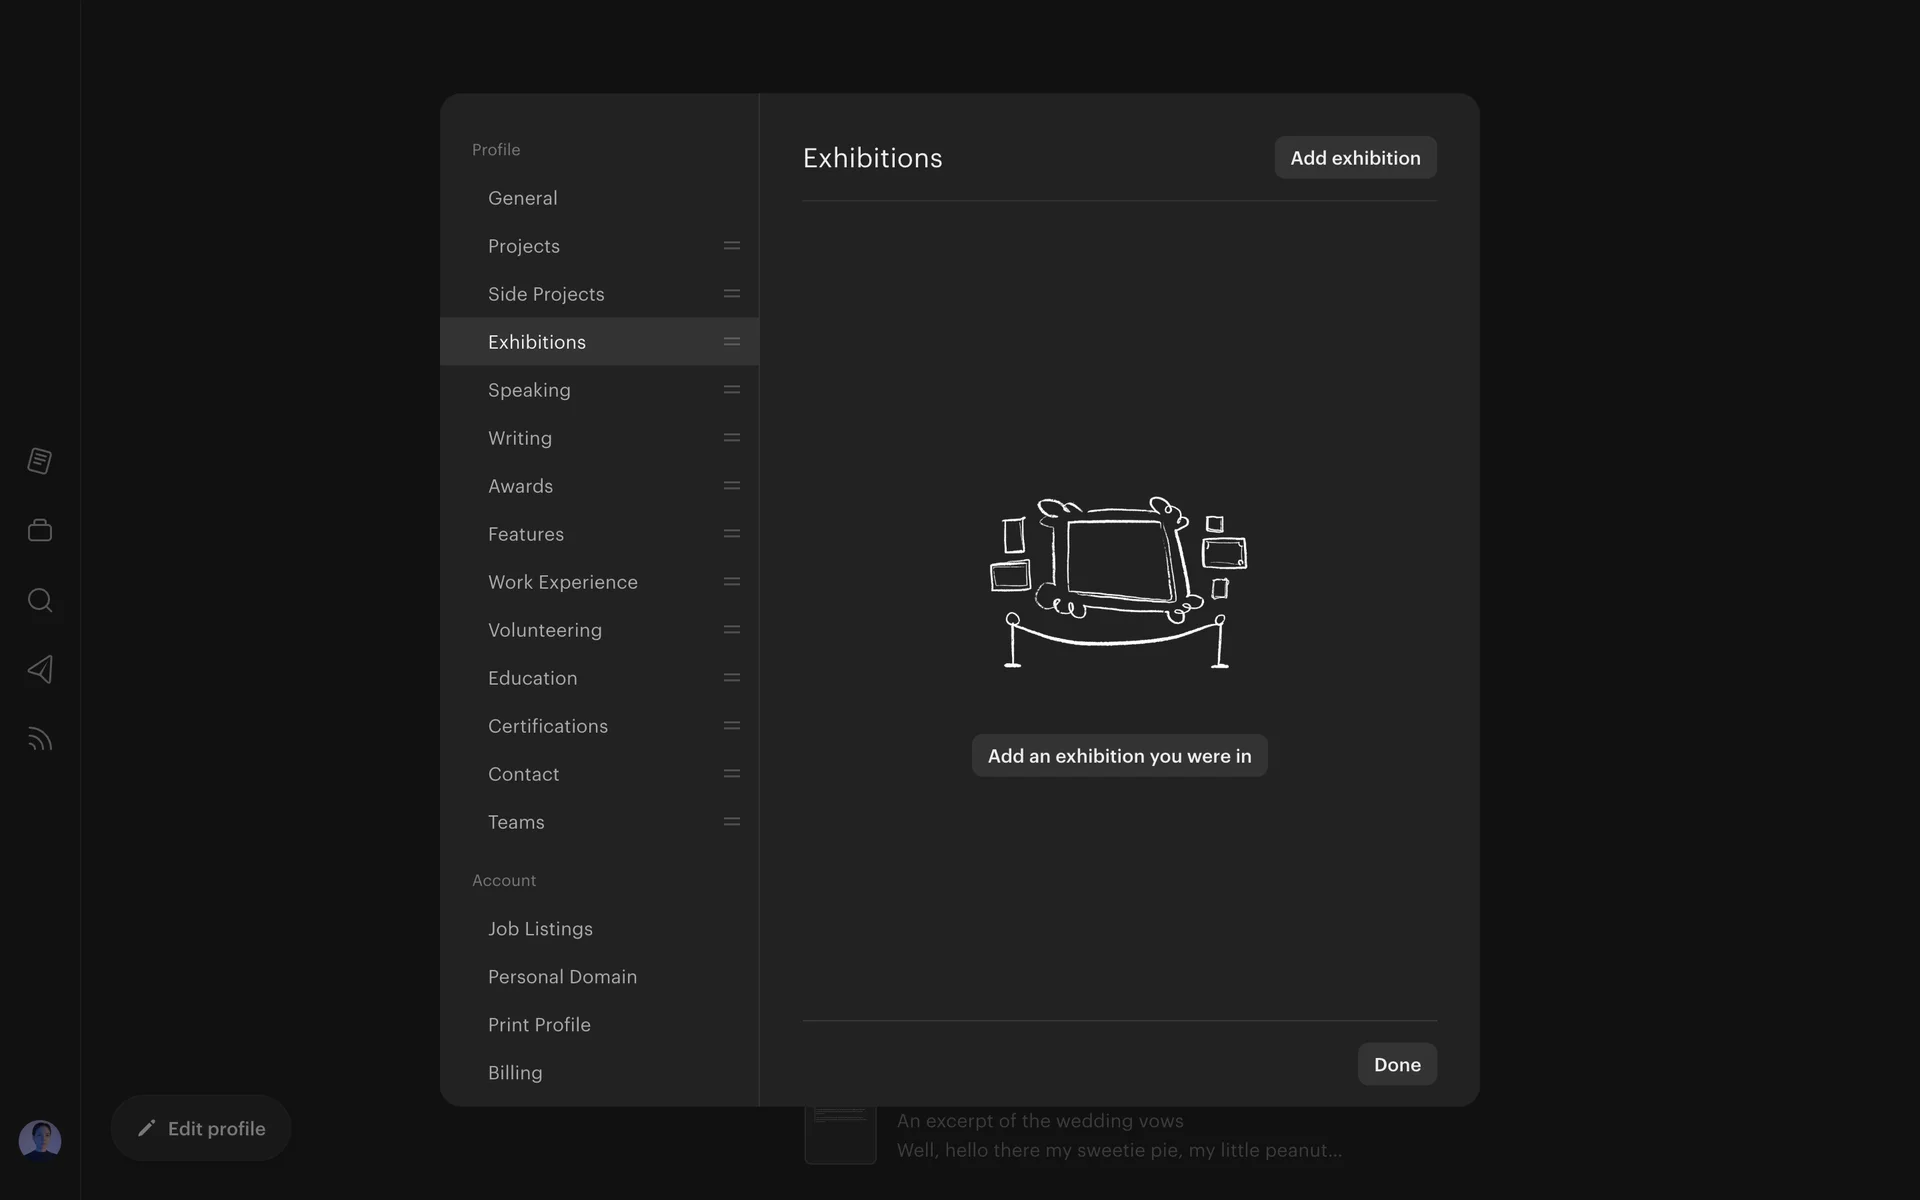Click 'Add an exhibition you were in'
The height and width of the screenshot is (1200, 1920).
click(x=1119, y=756)
